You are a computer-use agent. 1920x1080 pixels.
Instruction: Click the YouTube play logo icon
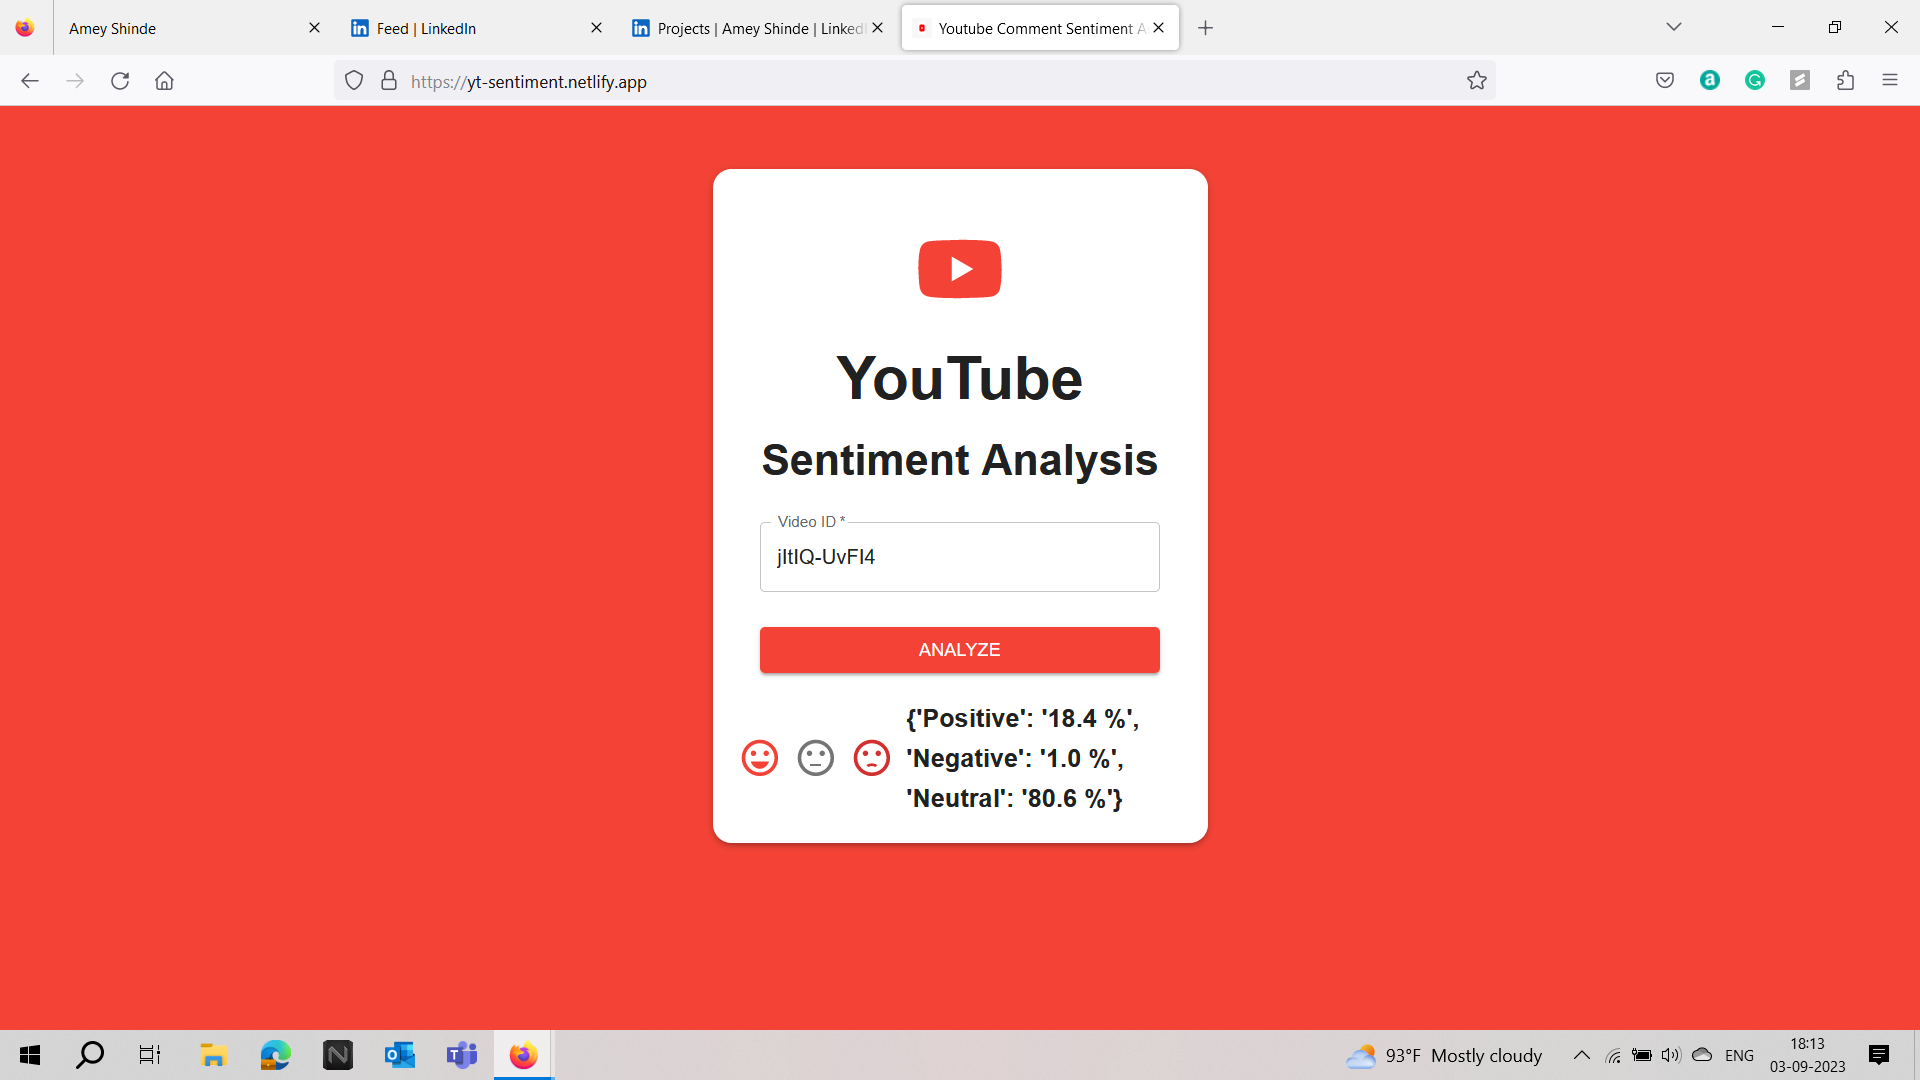click(x=959, y=269)
